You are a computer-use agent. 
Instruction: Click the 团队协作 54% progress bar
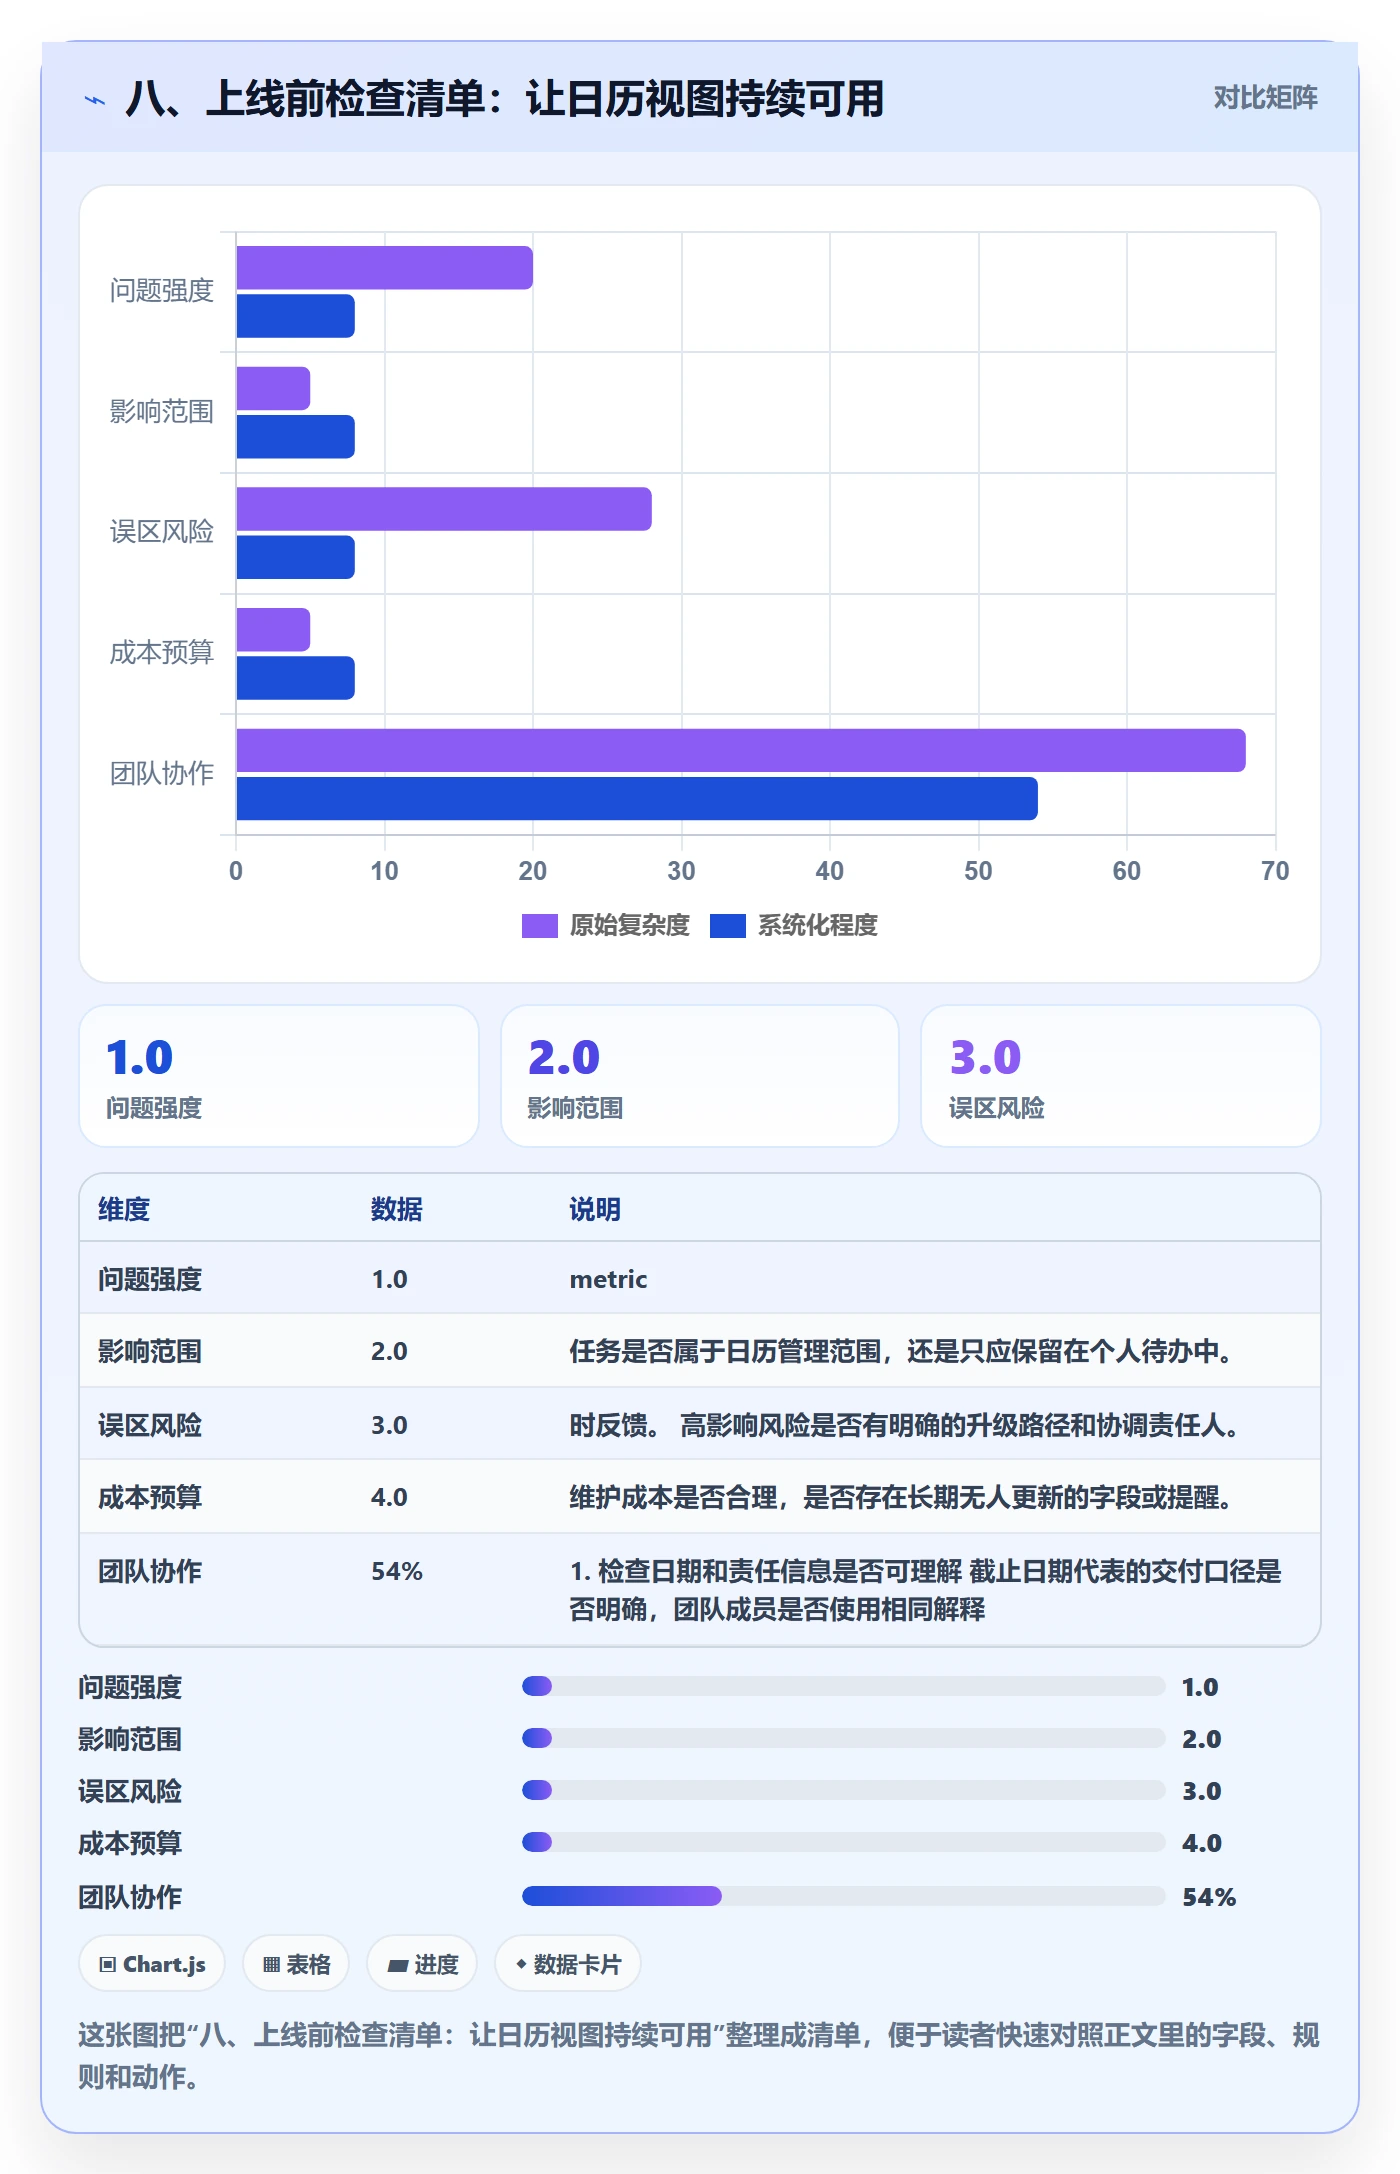coord(844,1896)
